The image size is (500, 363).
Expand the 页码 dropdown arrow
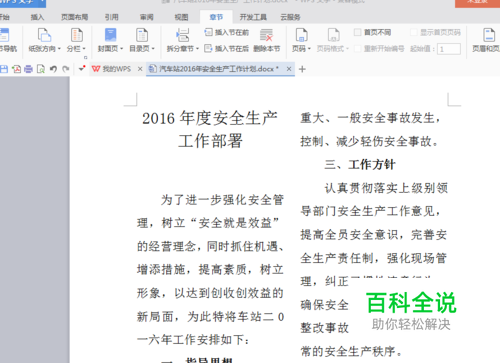point(309,49)
